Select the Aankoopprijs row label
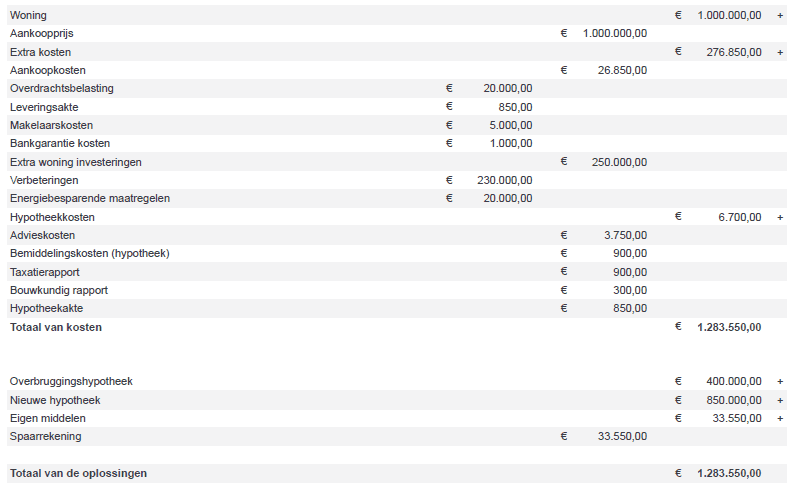Screen dimensions: 794x492 42,33
